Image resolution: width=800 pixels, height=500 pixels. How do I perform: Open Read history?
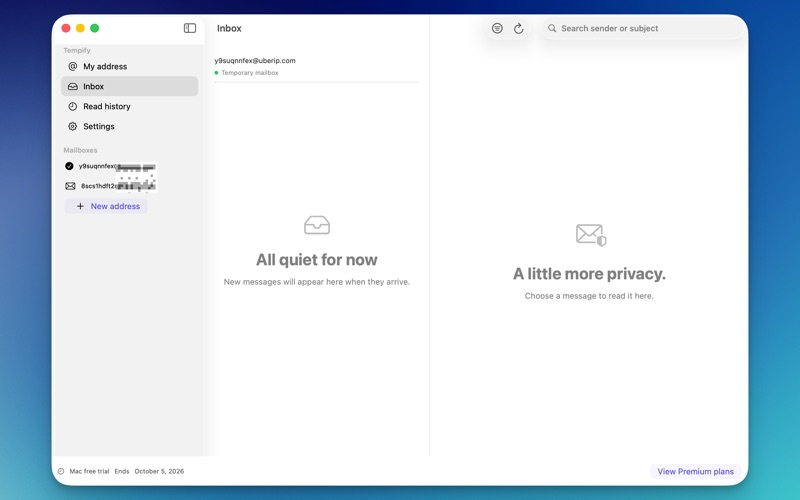point(130,106)
